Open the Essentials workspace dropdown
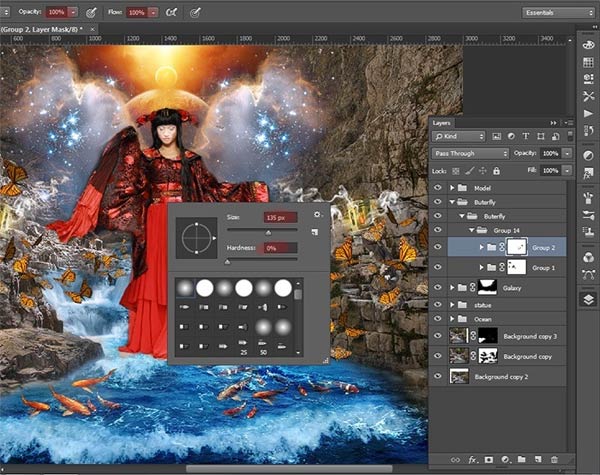Screen dimensions: 600x475 click(558, 13)
